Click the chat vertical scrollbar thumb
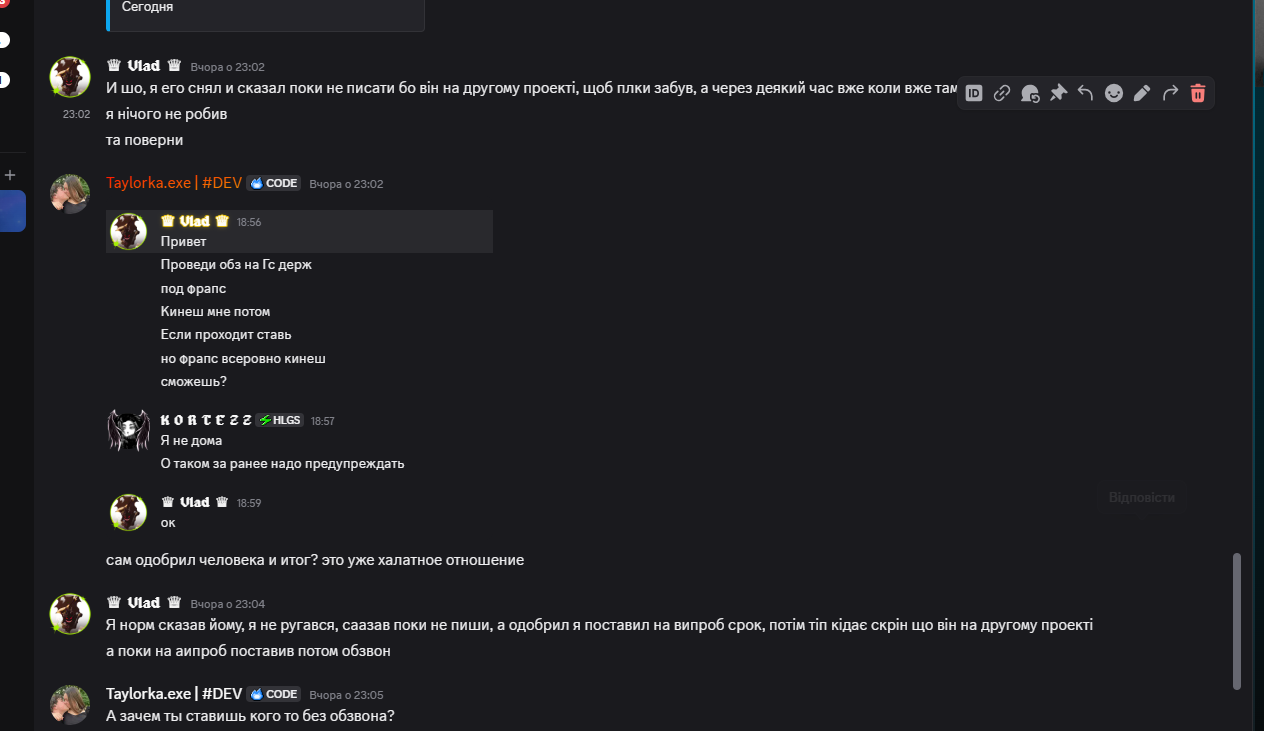1264x731 pixels. pos(1237,620)
